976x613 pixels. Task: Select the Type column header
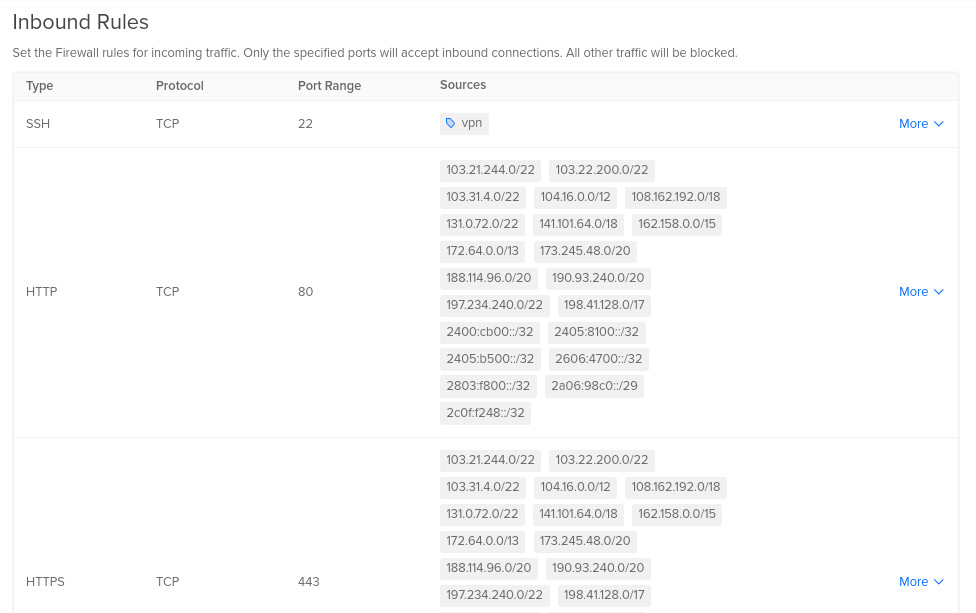(39, 86)
